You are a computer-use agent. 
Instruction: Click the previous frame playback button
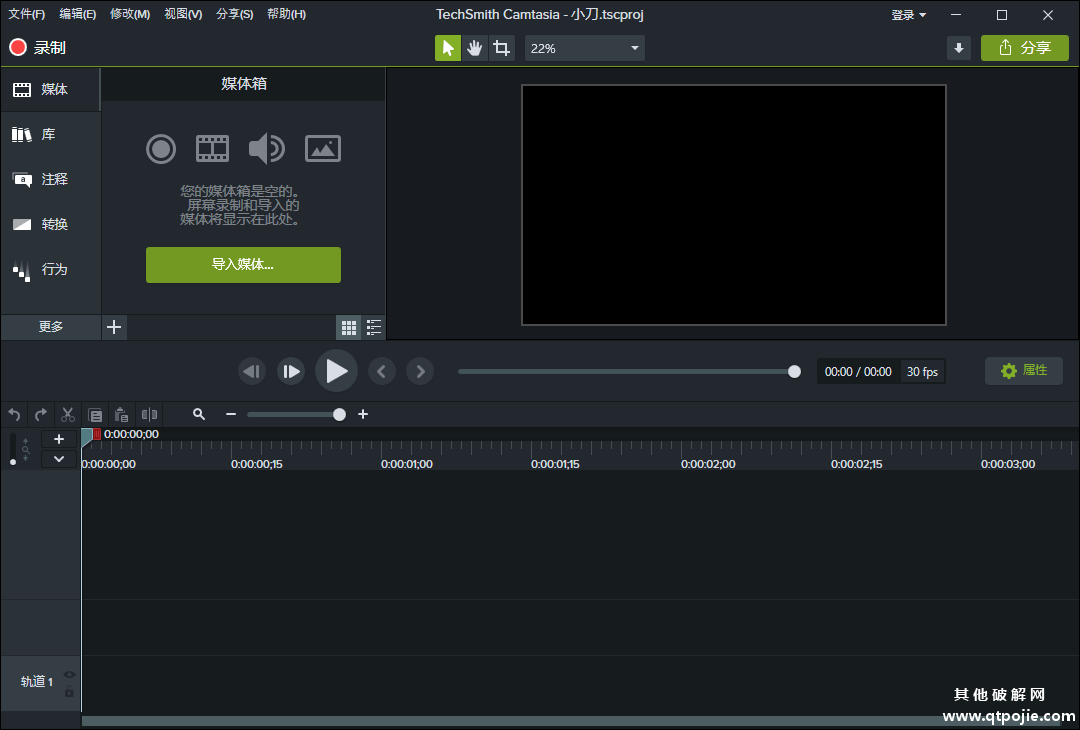tap(252, 372)
